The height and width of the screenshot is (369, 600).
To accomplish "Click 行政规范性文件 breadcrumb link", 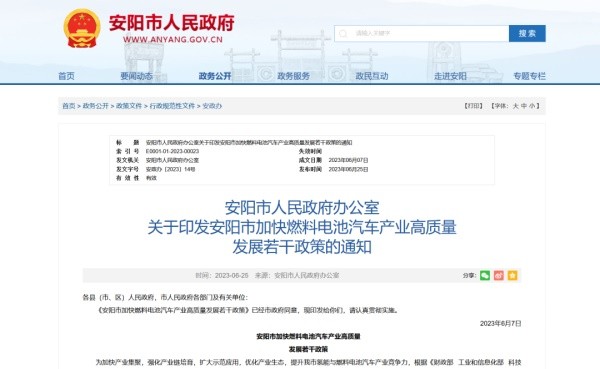I will click(x=172, y=106).
